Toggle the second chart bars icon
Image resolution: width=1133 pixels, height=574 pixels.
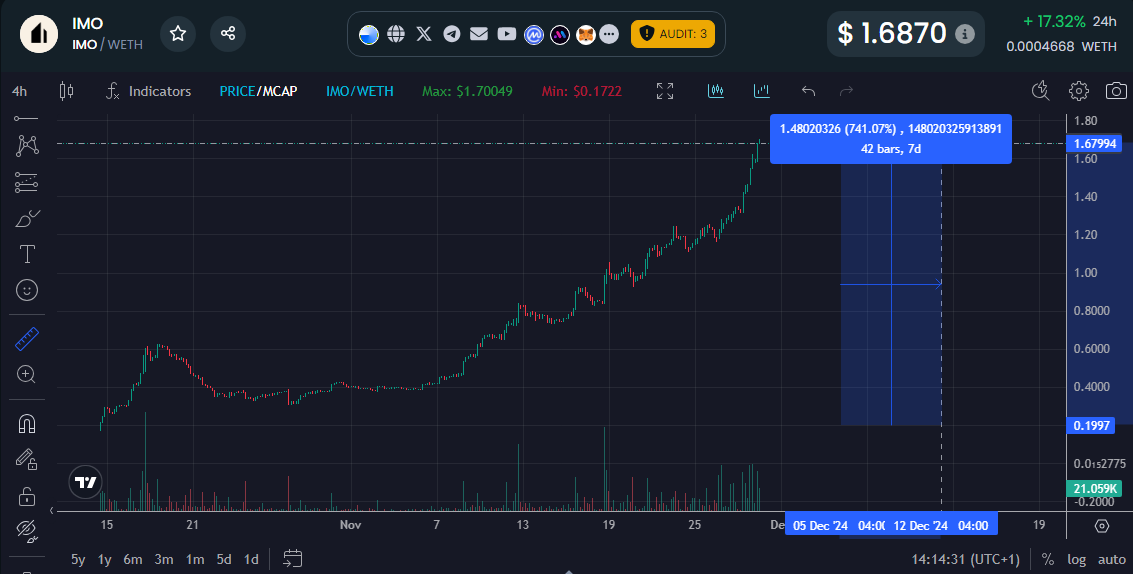762,91
